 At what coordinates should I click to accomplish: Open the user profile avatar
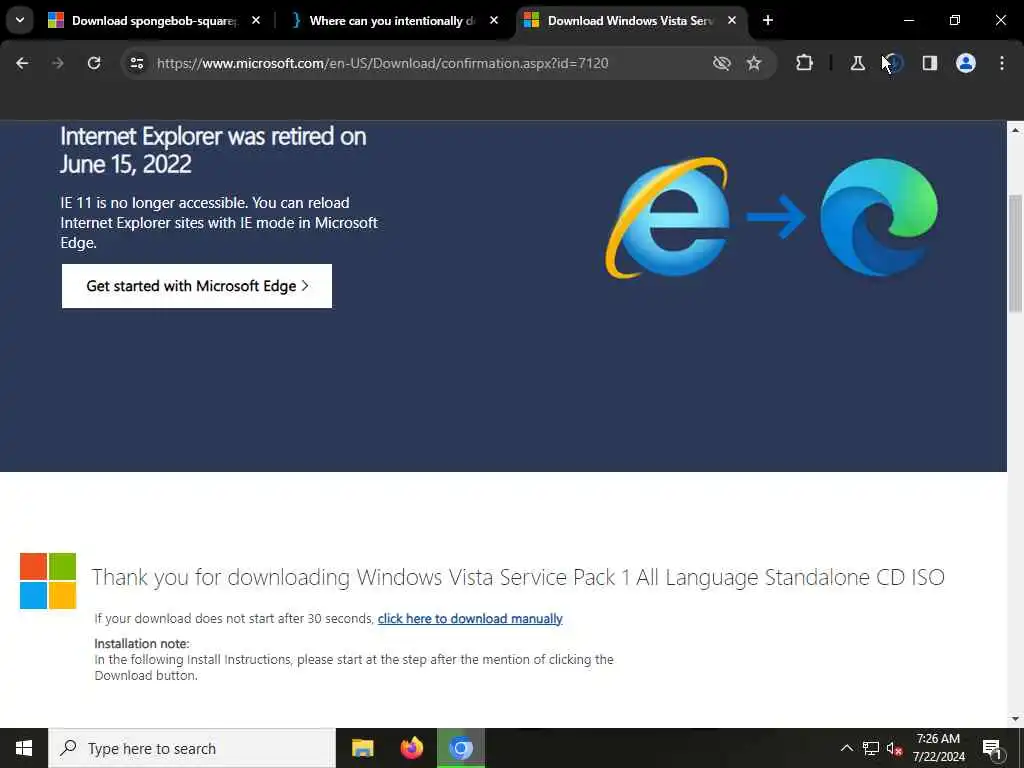(966, 63)
